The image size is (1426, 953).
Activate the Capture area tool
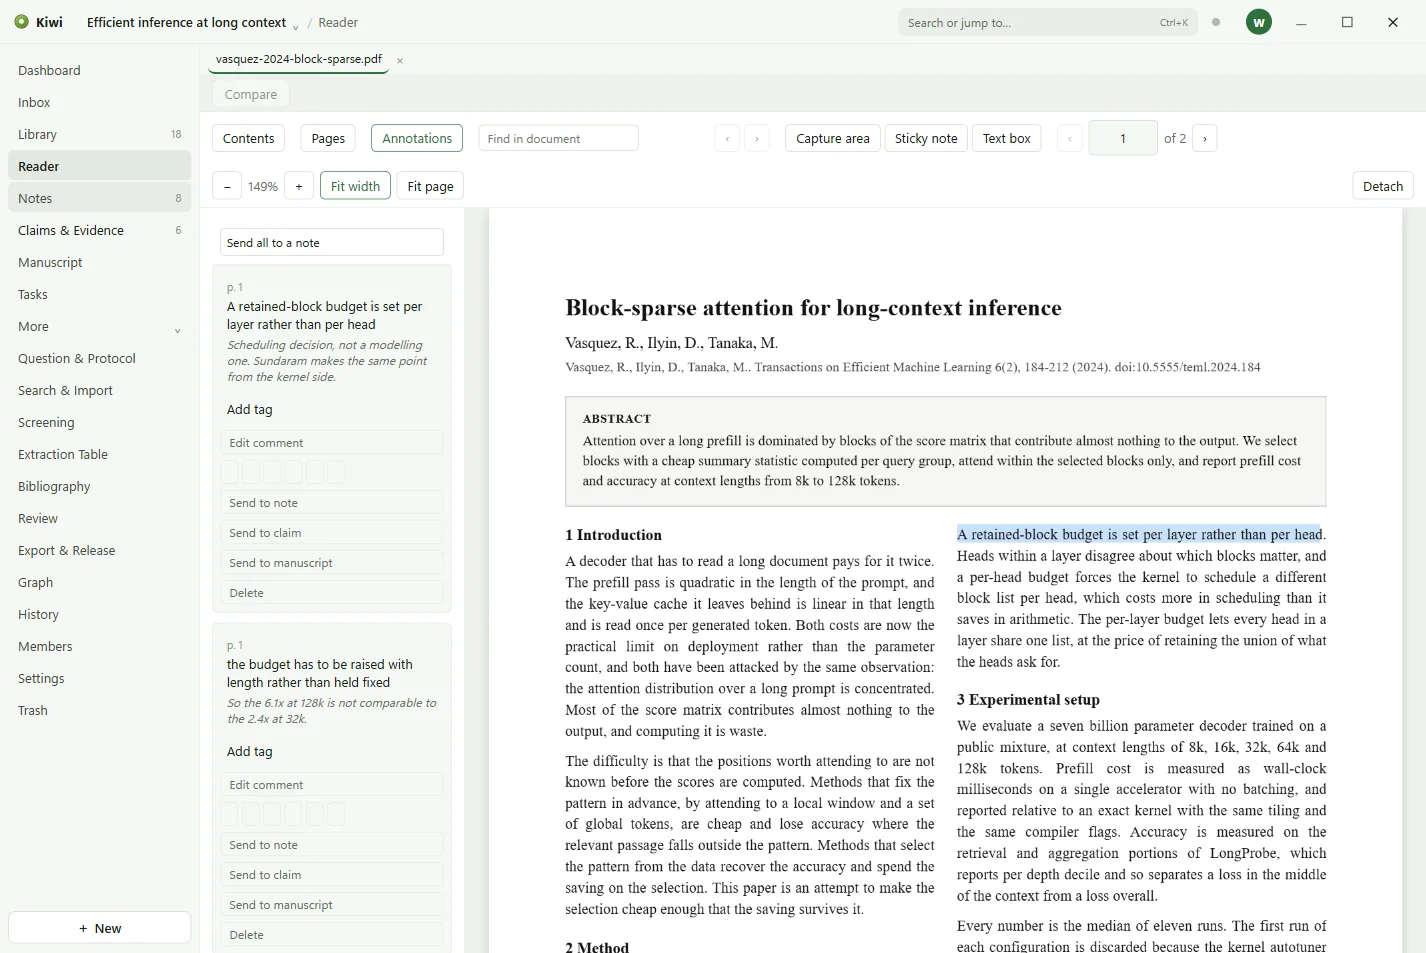(x=833, y=138)
